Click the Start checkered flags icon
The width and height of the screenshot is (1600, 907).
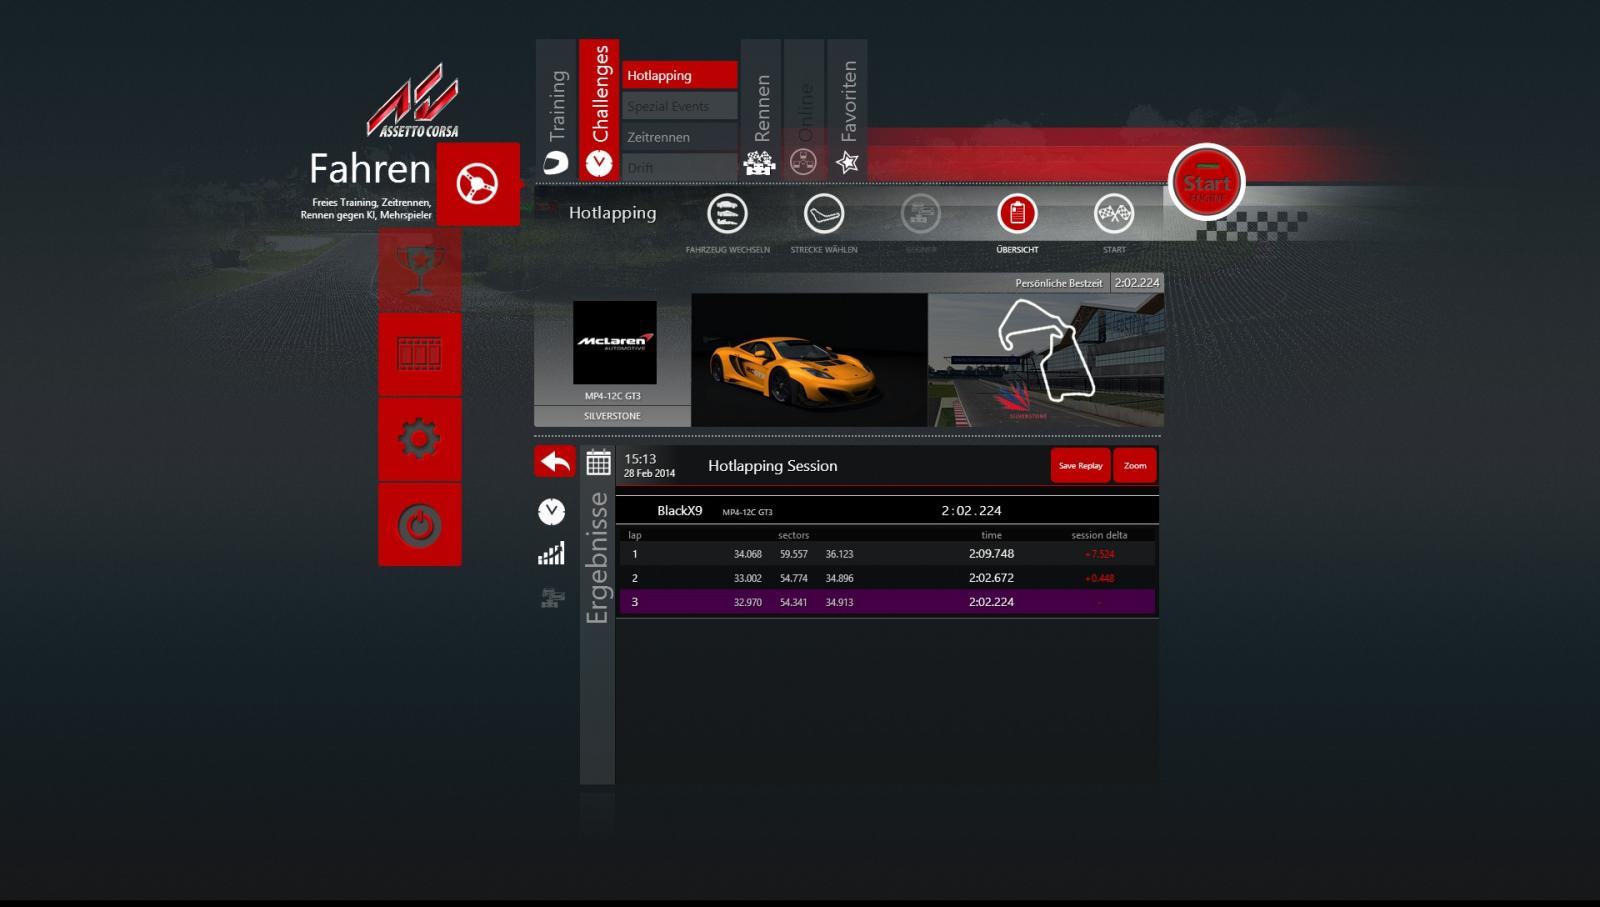coord(1114,213)
